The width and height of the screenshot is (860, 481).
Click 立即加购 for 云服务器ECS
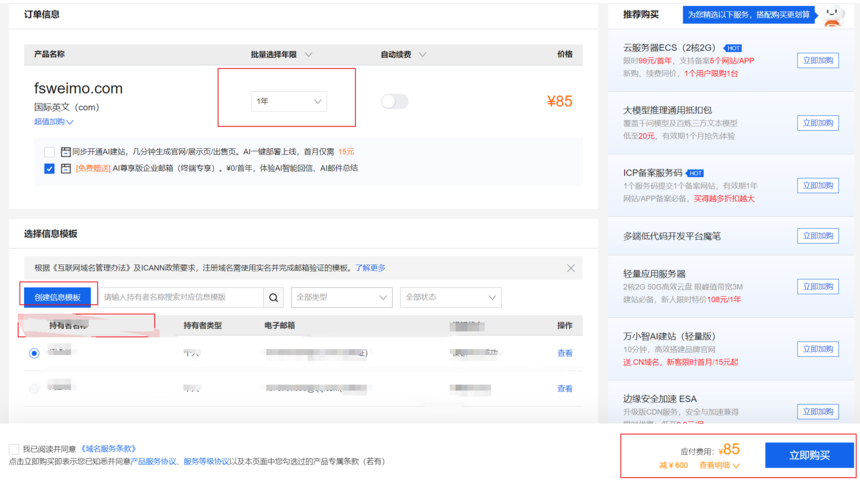(x=818, y=60)
